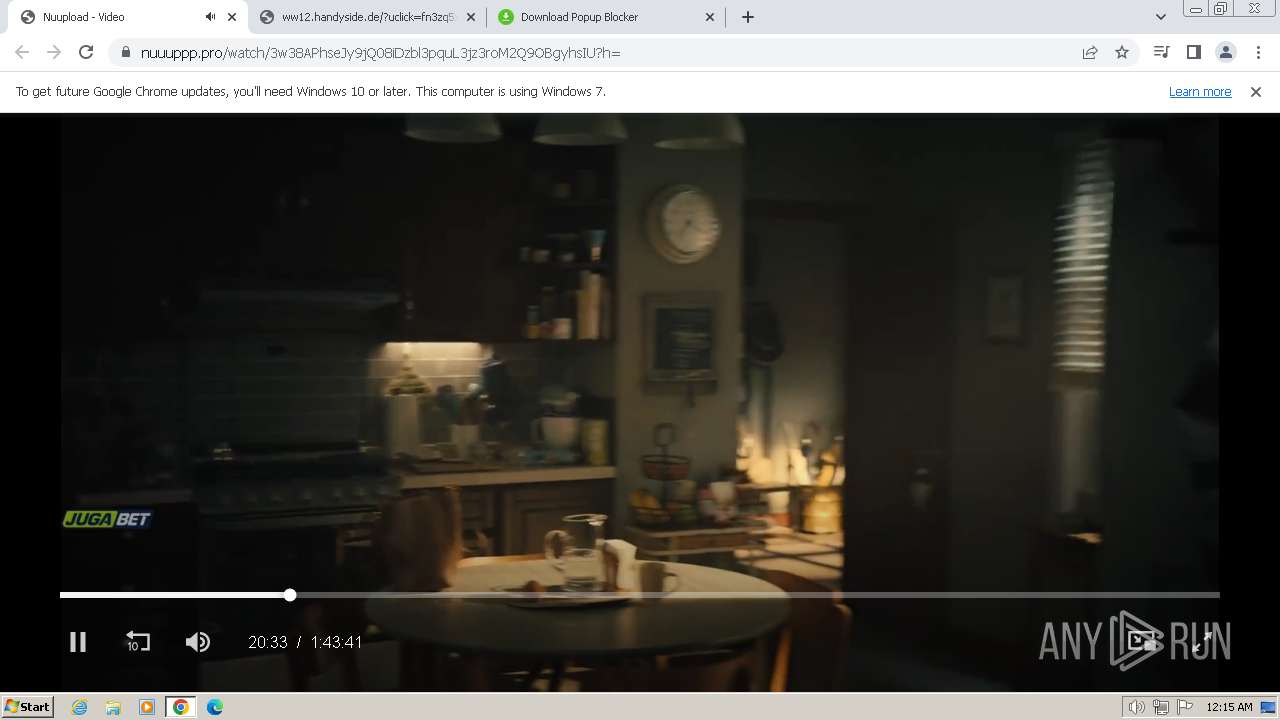Launch Internet Explorer from taskbar
1280x720 pixels.
(x=79, y=707)
